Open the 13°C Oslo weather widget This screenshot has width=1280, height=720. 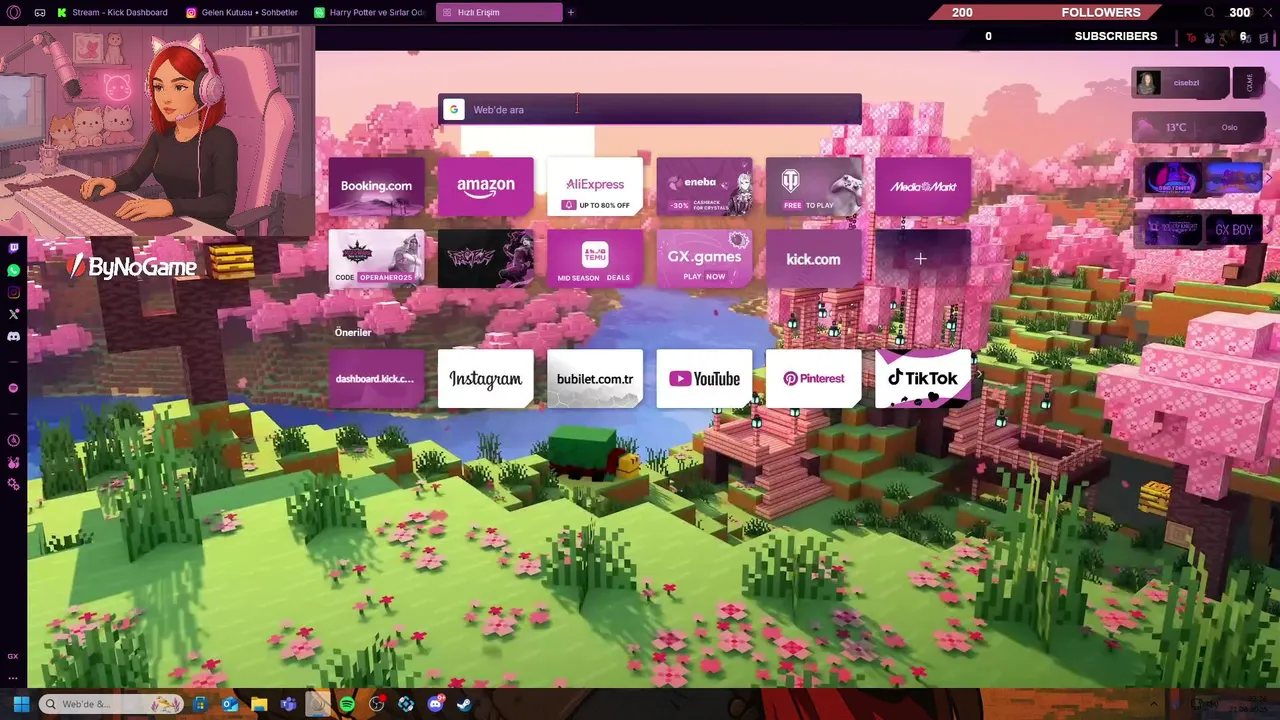[x=1199, y=127]
